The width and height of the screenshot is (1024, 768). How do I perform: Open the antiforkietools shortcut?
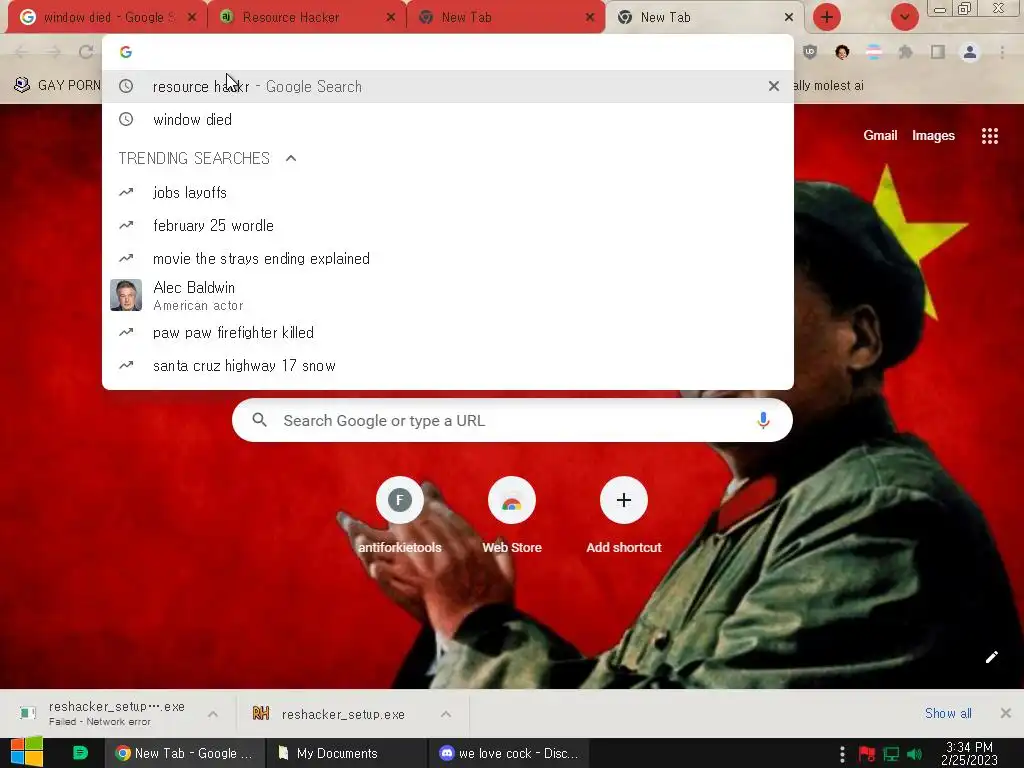point(400,516)
